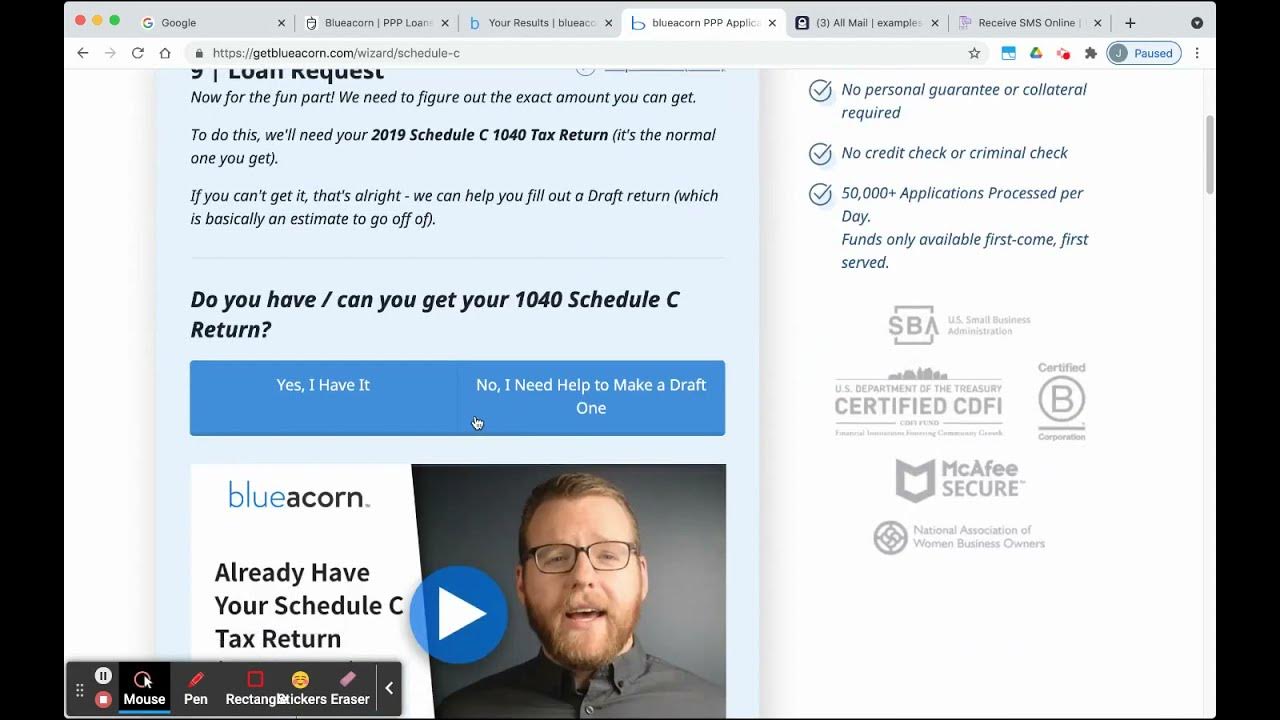Open the Google Drive extension
1280x720 pixels.
1036,53
